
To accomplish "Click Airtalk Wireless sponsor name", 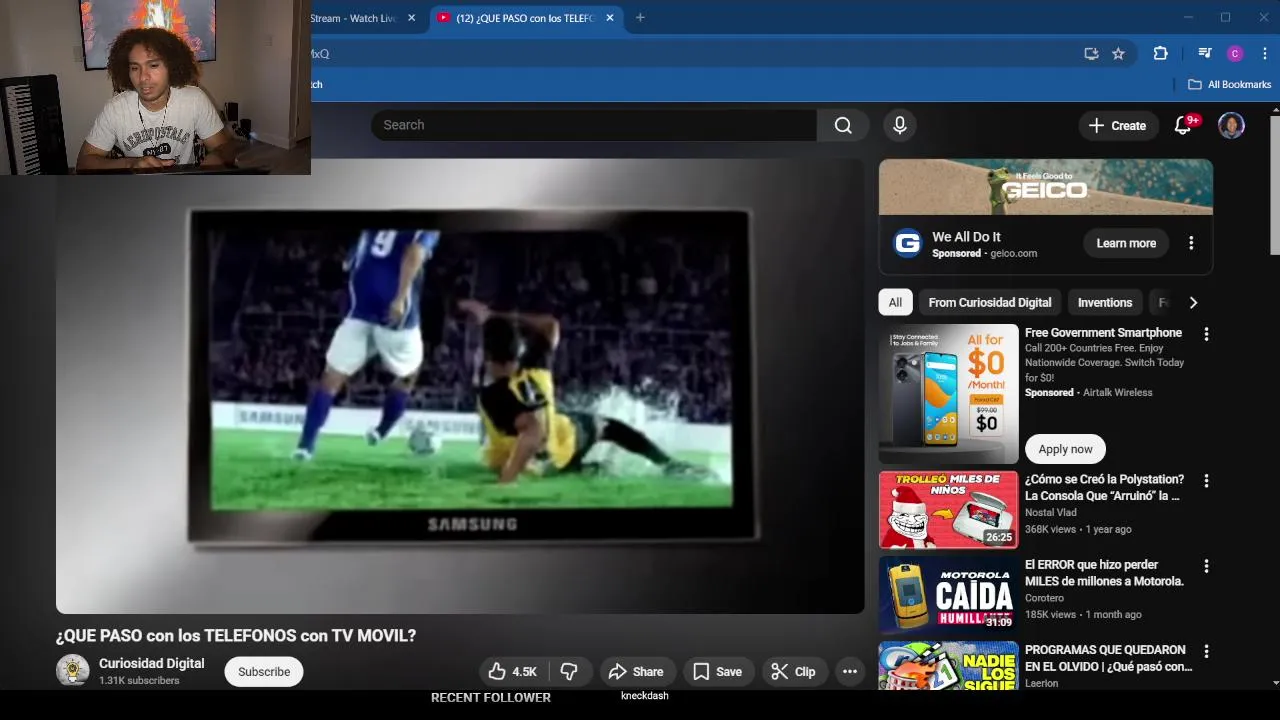I will point(1117,393).
